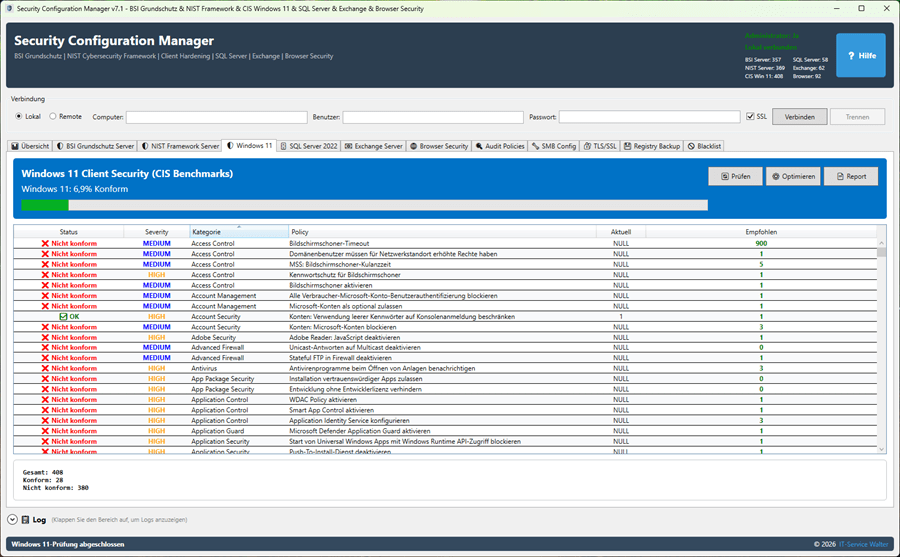Open the SQL Server 2022 tab
The width and height of the screenshot is (900, 557).
309,146
